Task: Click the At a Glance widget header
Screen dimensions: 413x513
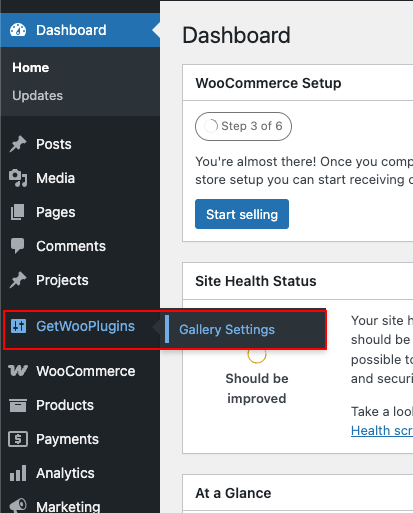Action: pos(233,493)
